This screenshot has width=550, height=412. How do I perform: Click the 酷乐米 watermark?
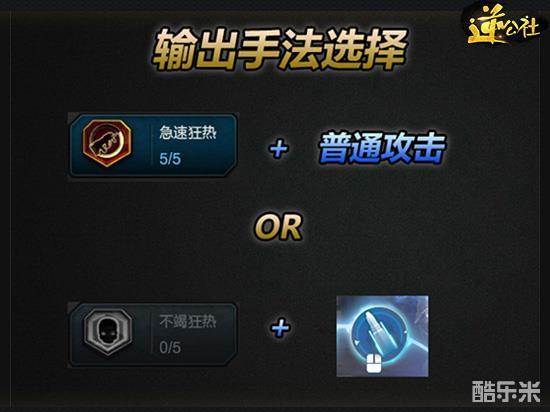point(506,391)
